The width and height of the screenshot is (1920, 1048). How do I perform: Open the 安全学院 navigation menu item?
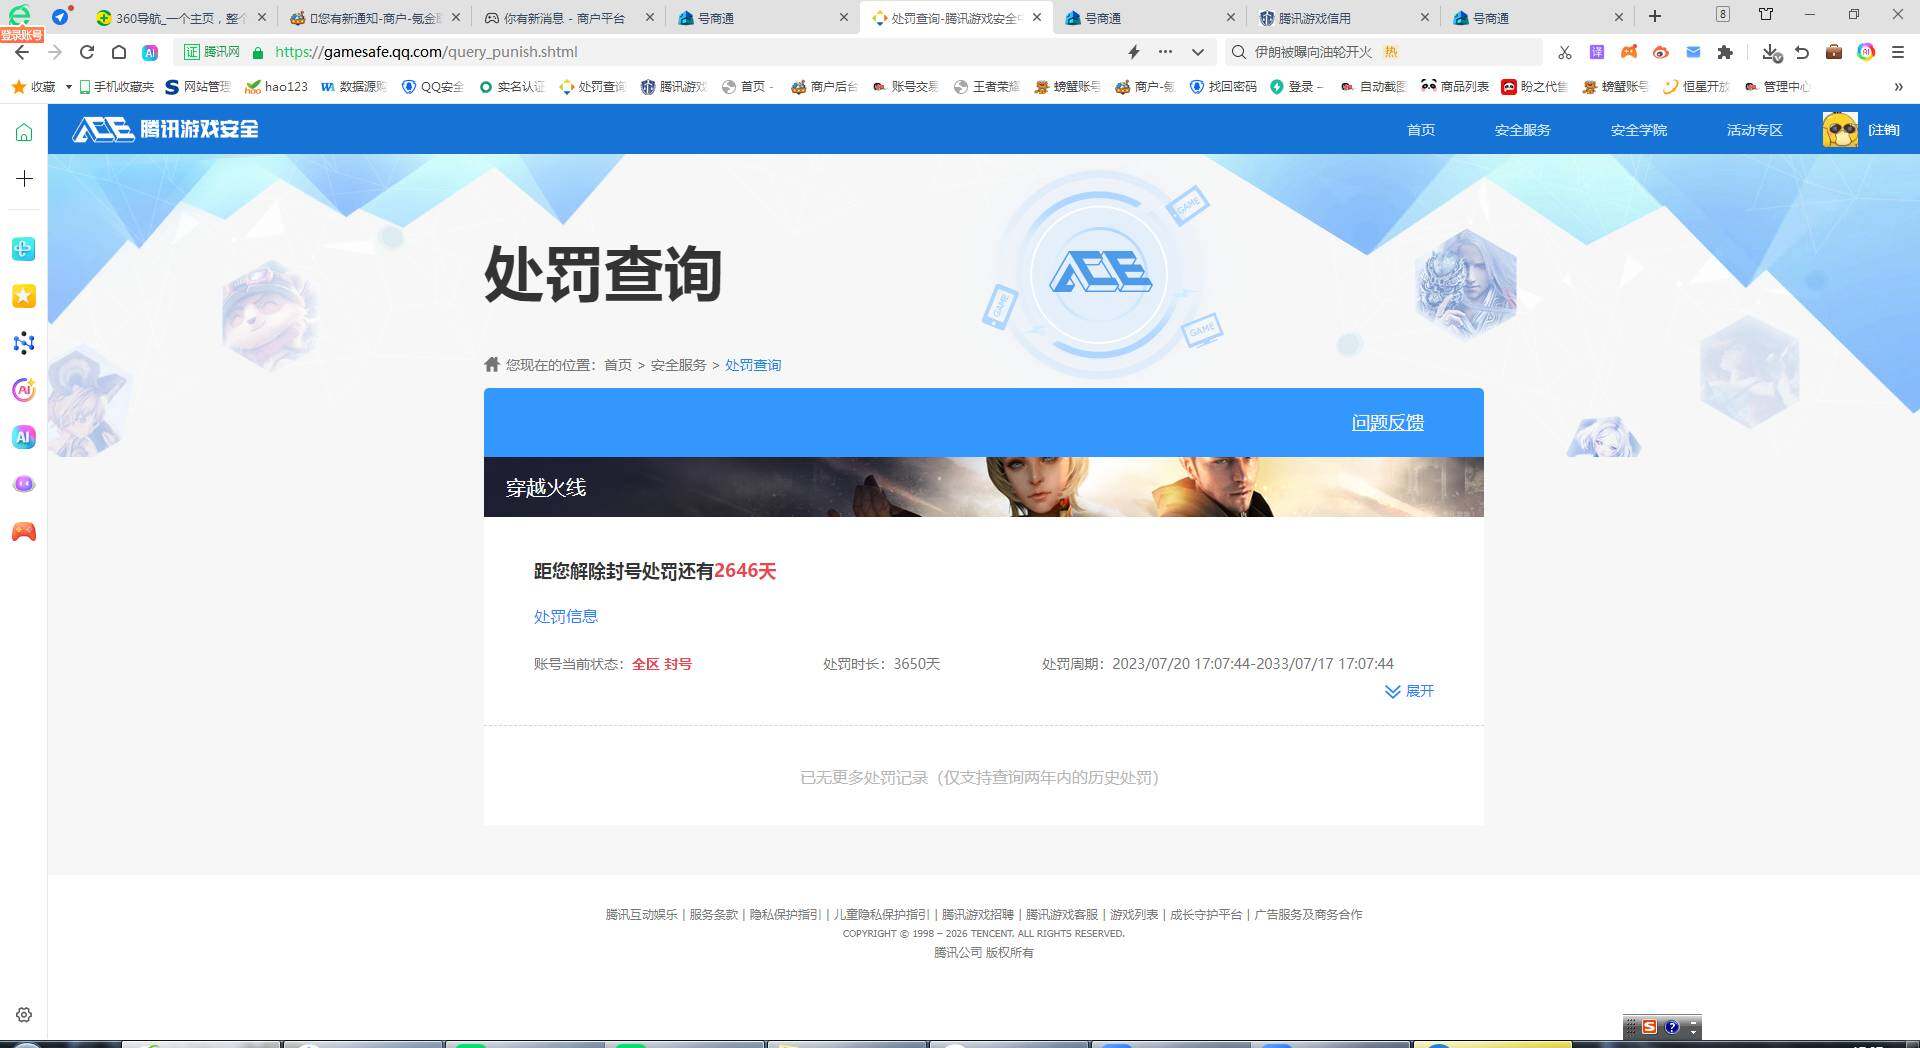pyautogui.click(x=1638, y=129)
